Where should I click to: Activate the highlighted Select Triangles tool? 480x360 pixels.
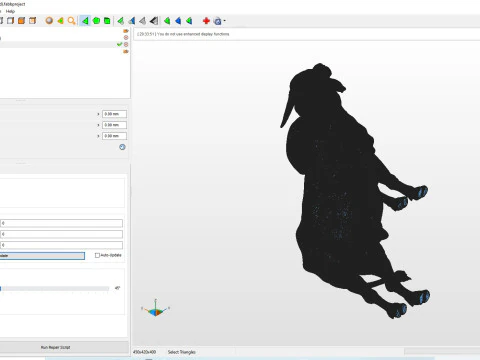point(85,21)
